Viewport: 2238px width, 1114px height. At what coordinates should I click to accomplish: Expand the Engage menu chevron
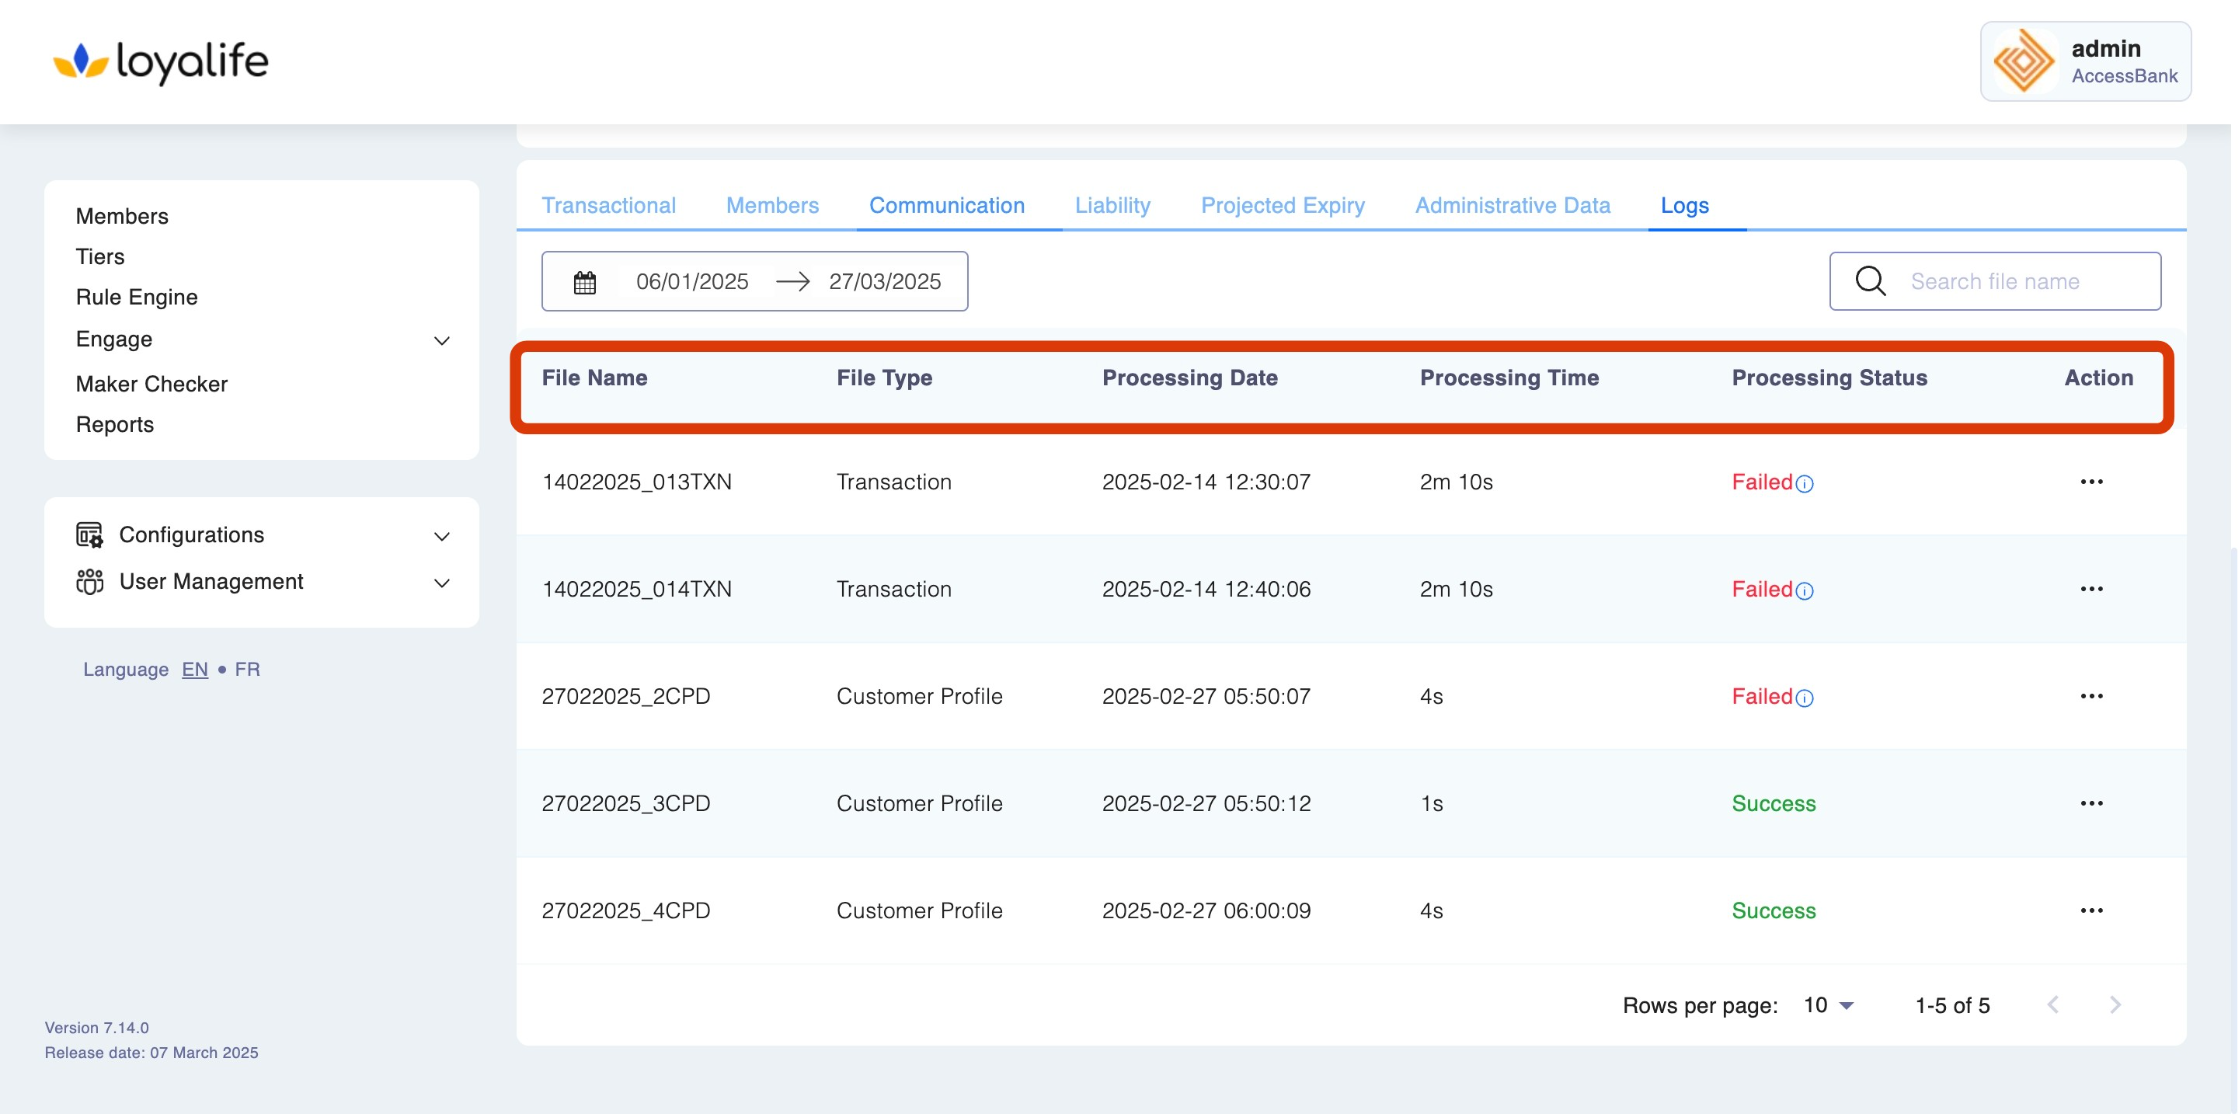(441, 341)
